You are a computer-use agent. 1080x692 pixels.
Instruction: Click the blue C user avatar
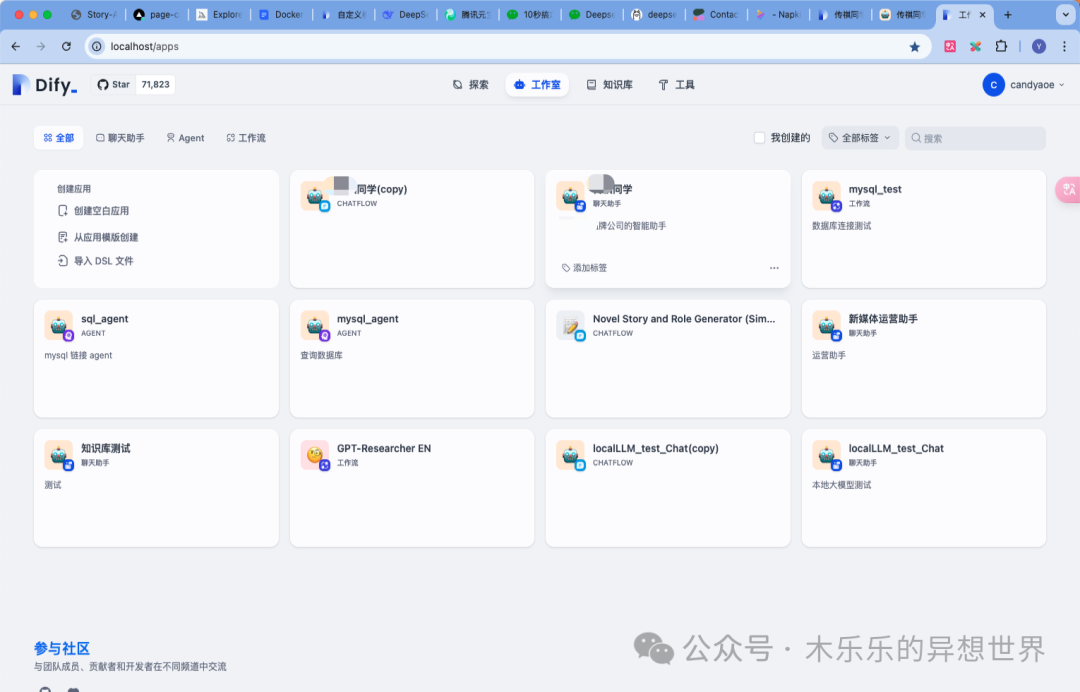tap(993, 85)
